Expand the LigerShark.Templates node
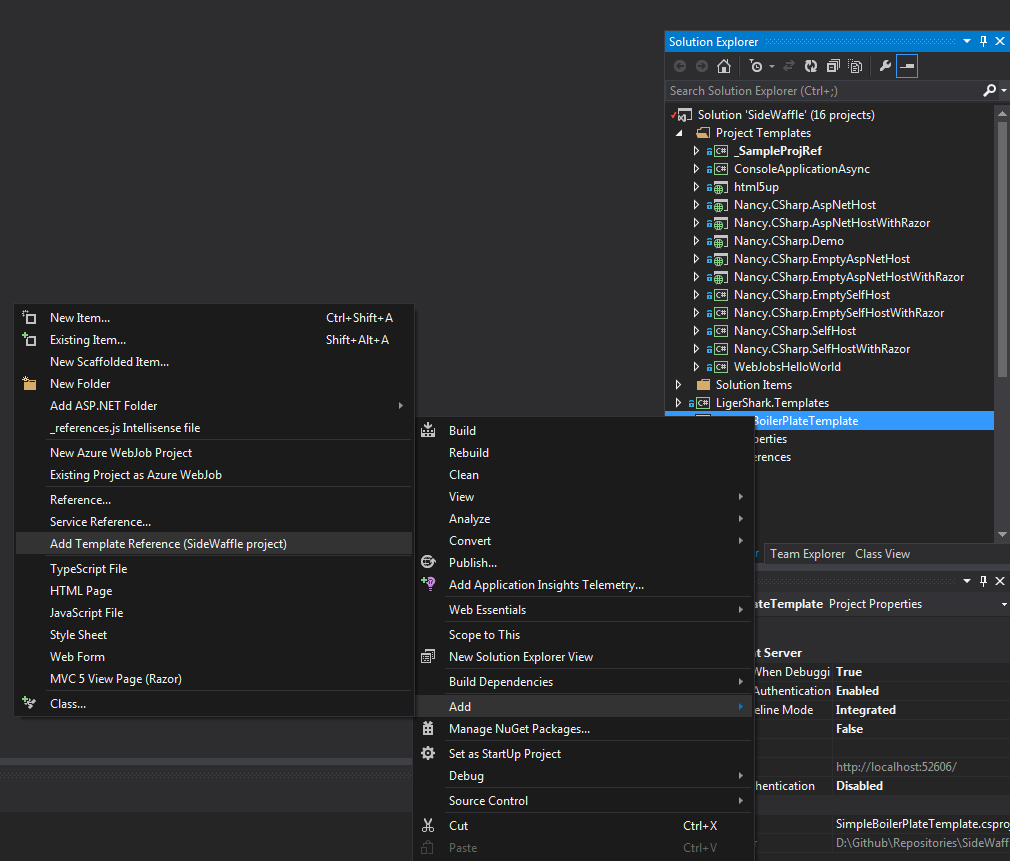 pos(678,402)
